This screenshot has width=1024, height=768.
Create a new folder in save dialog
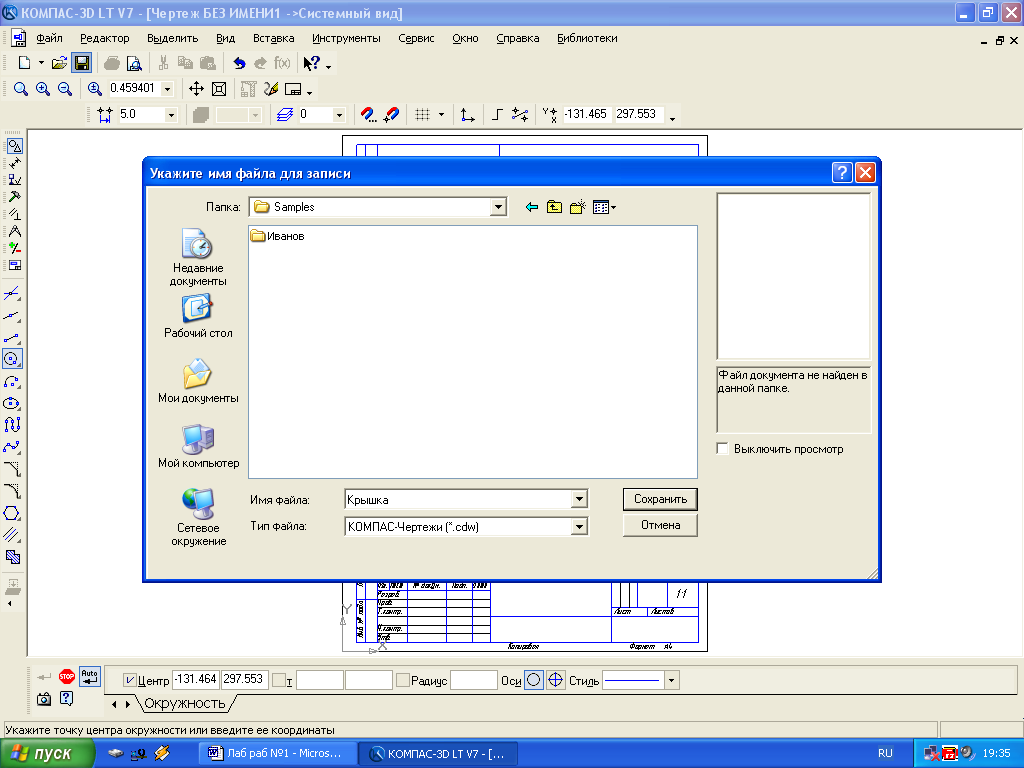pyautogui.click(x=577, y=208)
